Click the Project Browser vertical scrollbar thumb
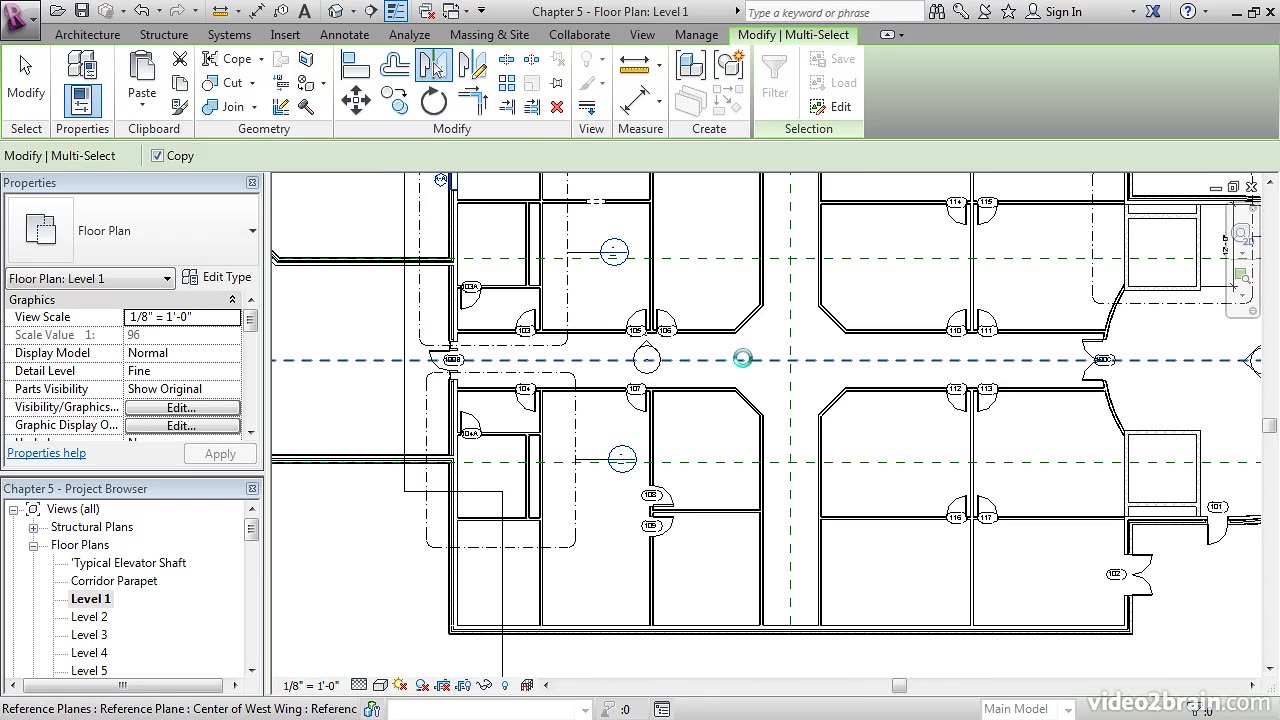This screenshot has height=720, width=1280. coord(251,529)
